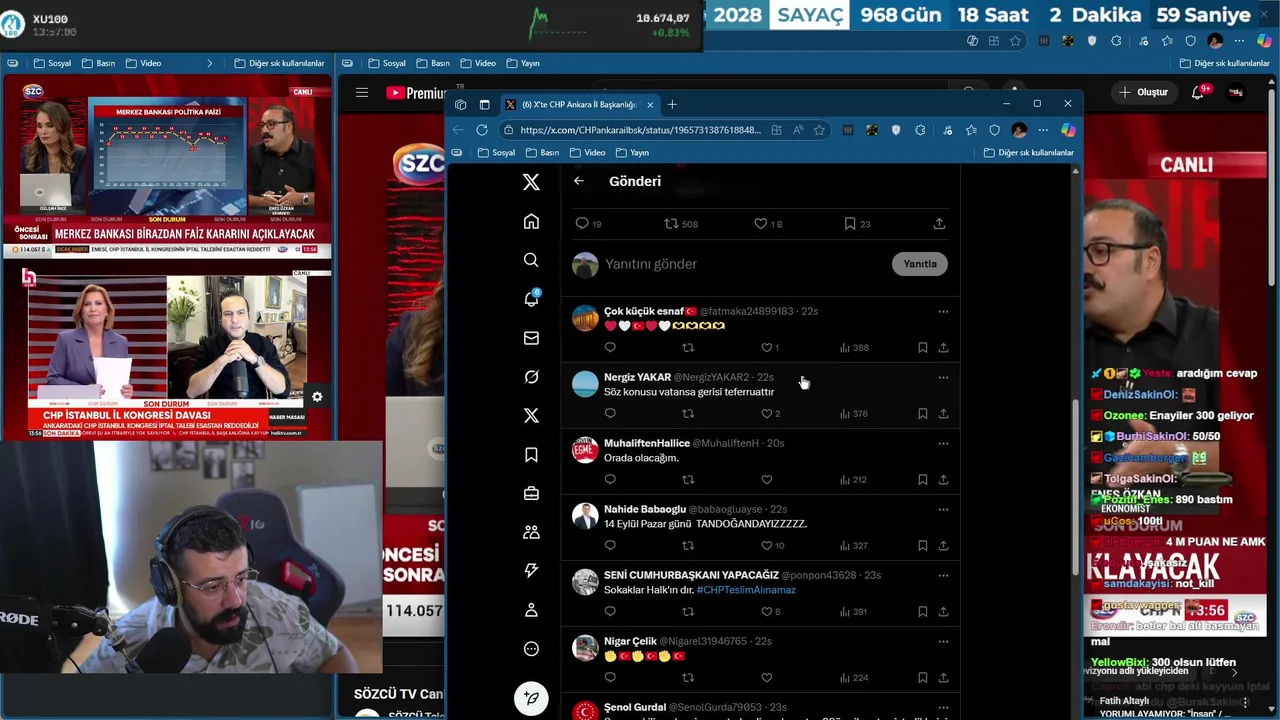
Task: Open Communities people icon in X sidebar
Action: click(x=531, y=532)
